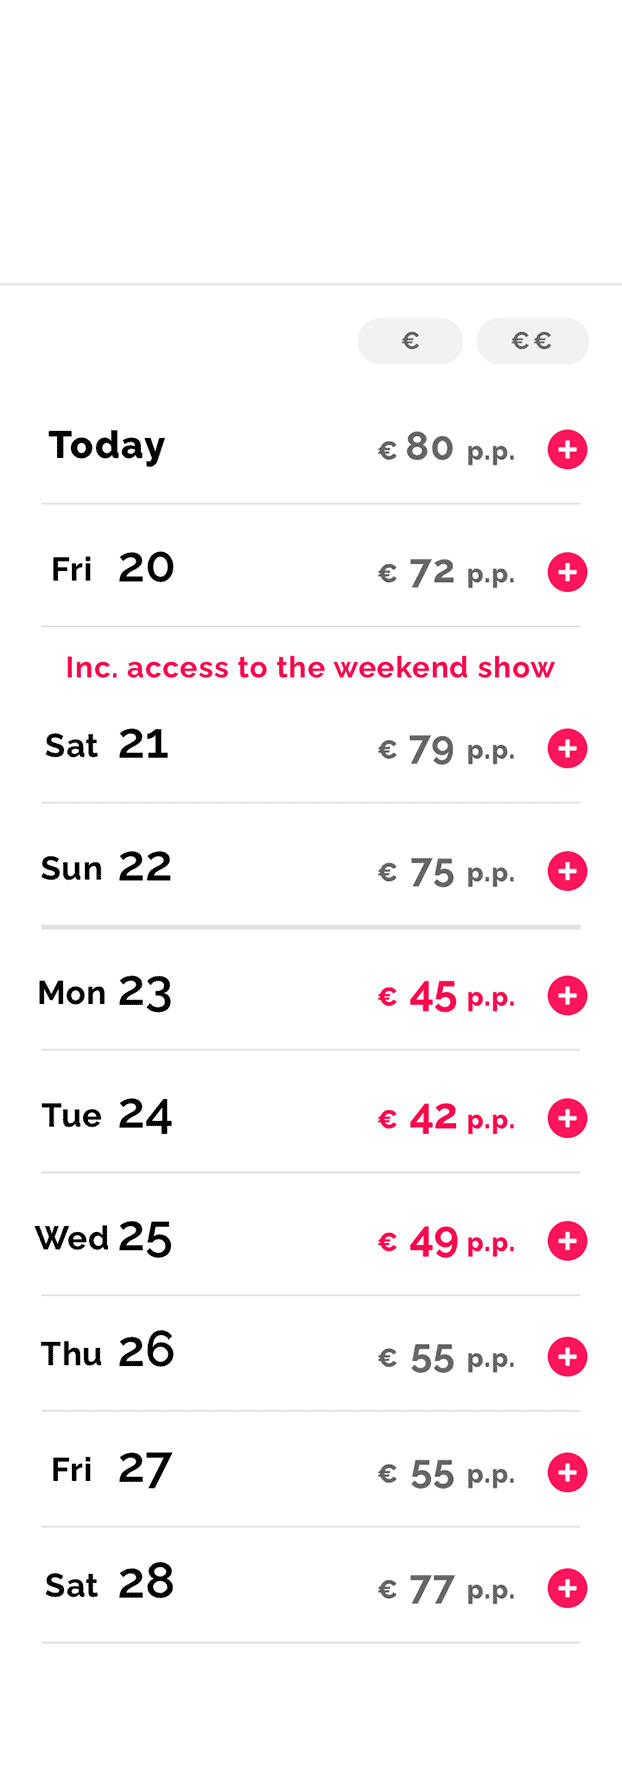This screenshot has height=1773, width=622.
Task: Add Sat 28 using the plus icon
Action: [567, 1588]
